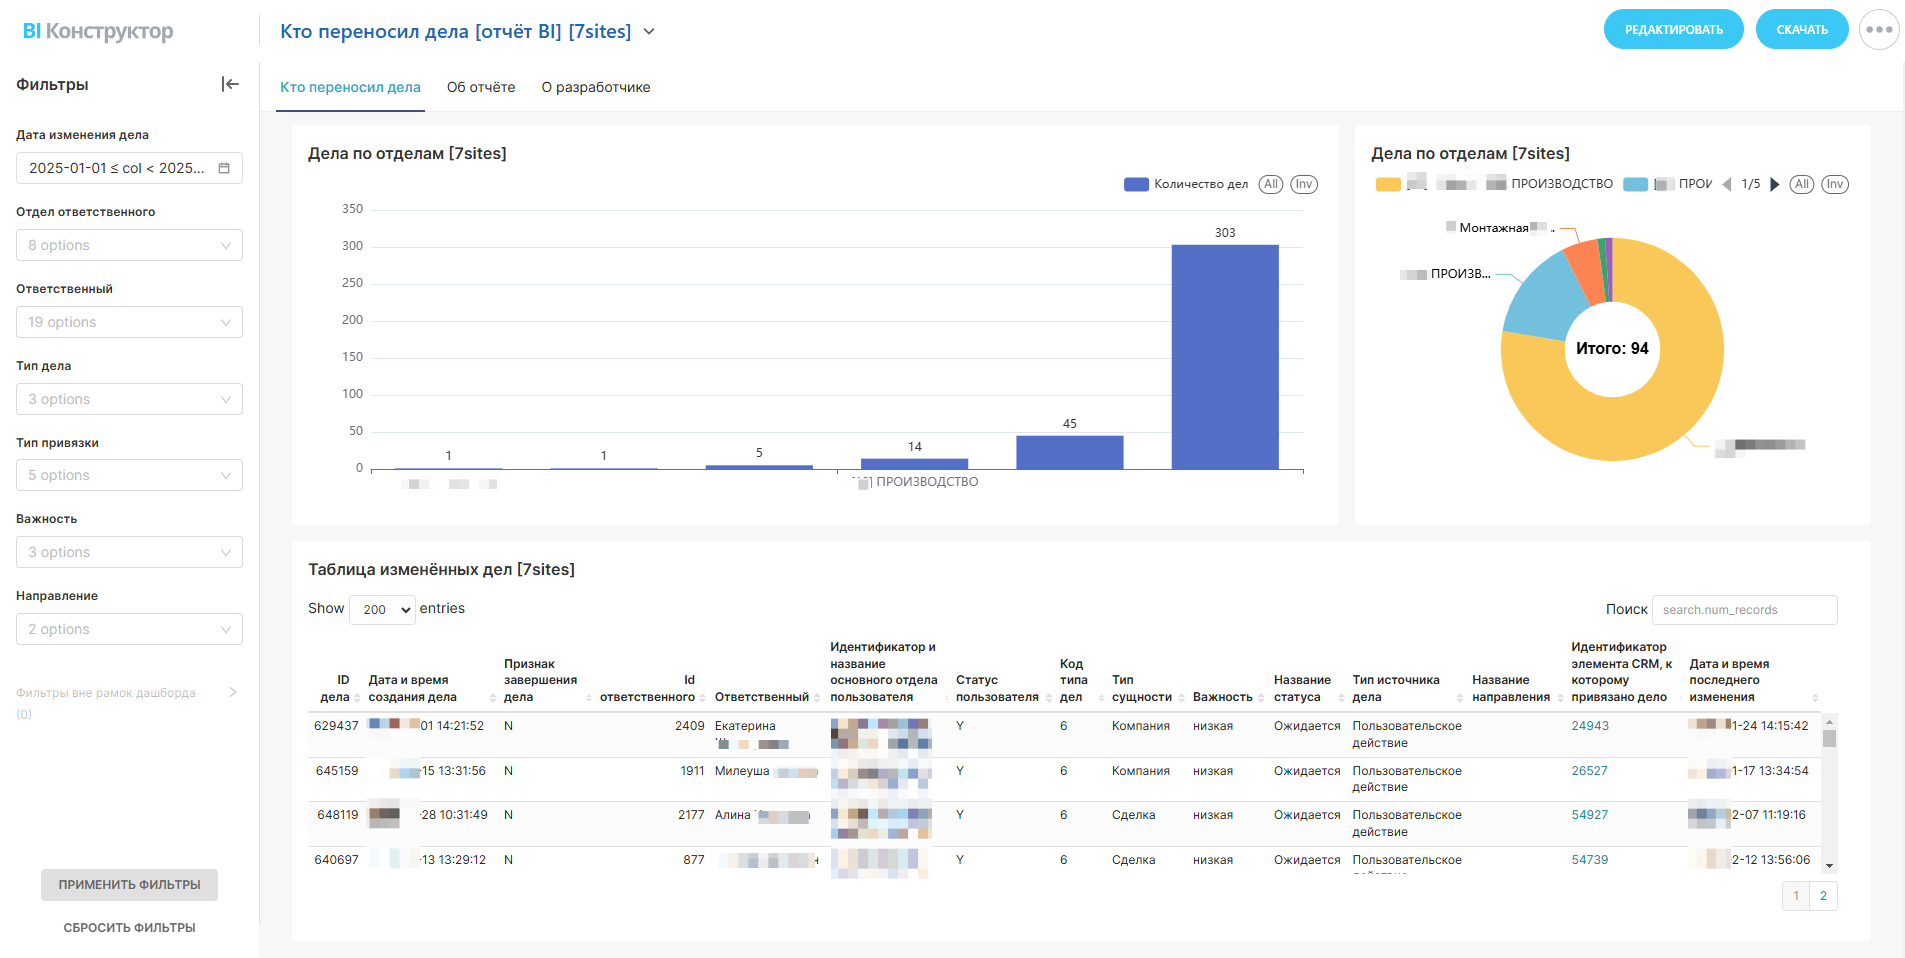Click the yellow ПРОИЗВОДСТВО legend swatch
This screenshot has height=958, width=1905.
[x=1388, y=184]
